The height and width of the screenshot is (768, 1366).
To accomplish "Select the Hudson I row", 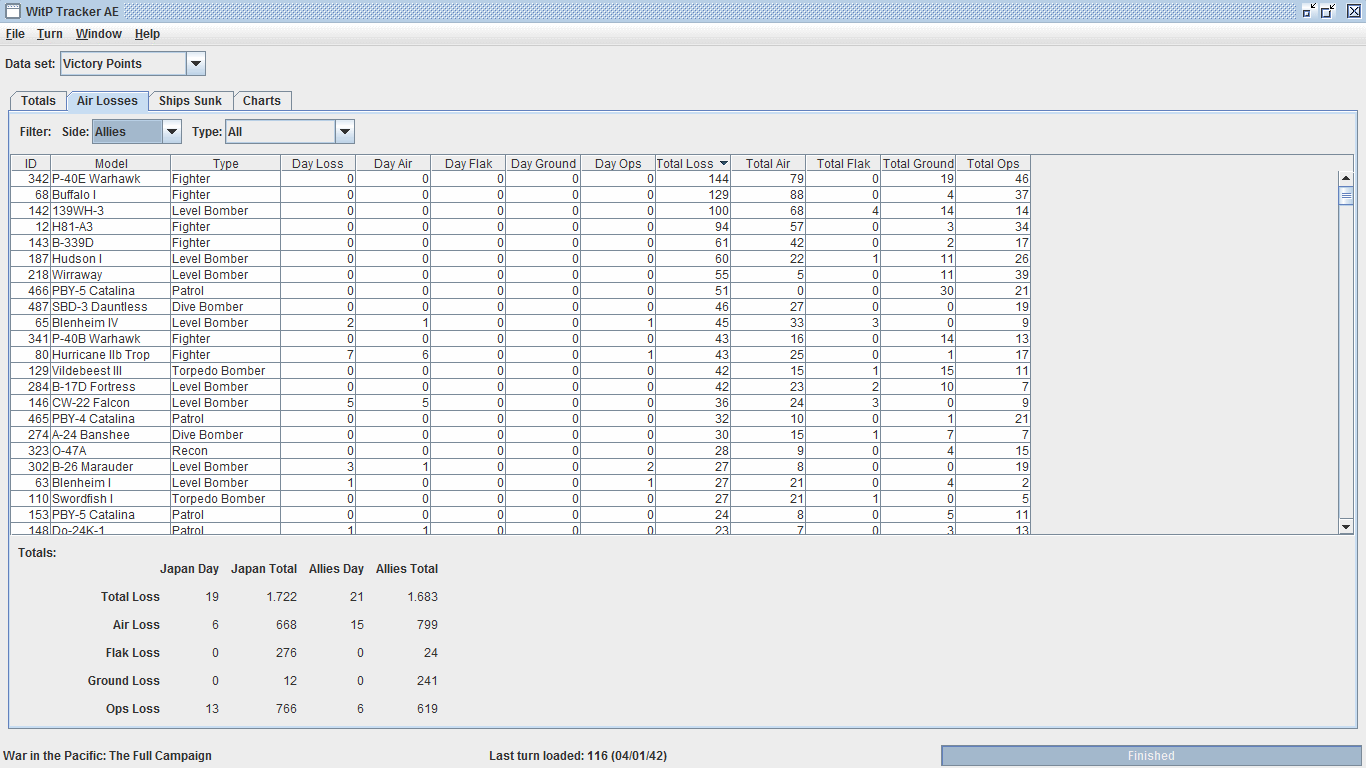I will click(x=520, y=259).
